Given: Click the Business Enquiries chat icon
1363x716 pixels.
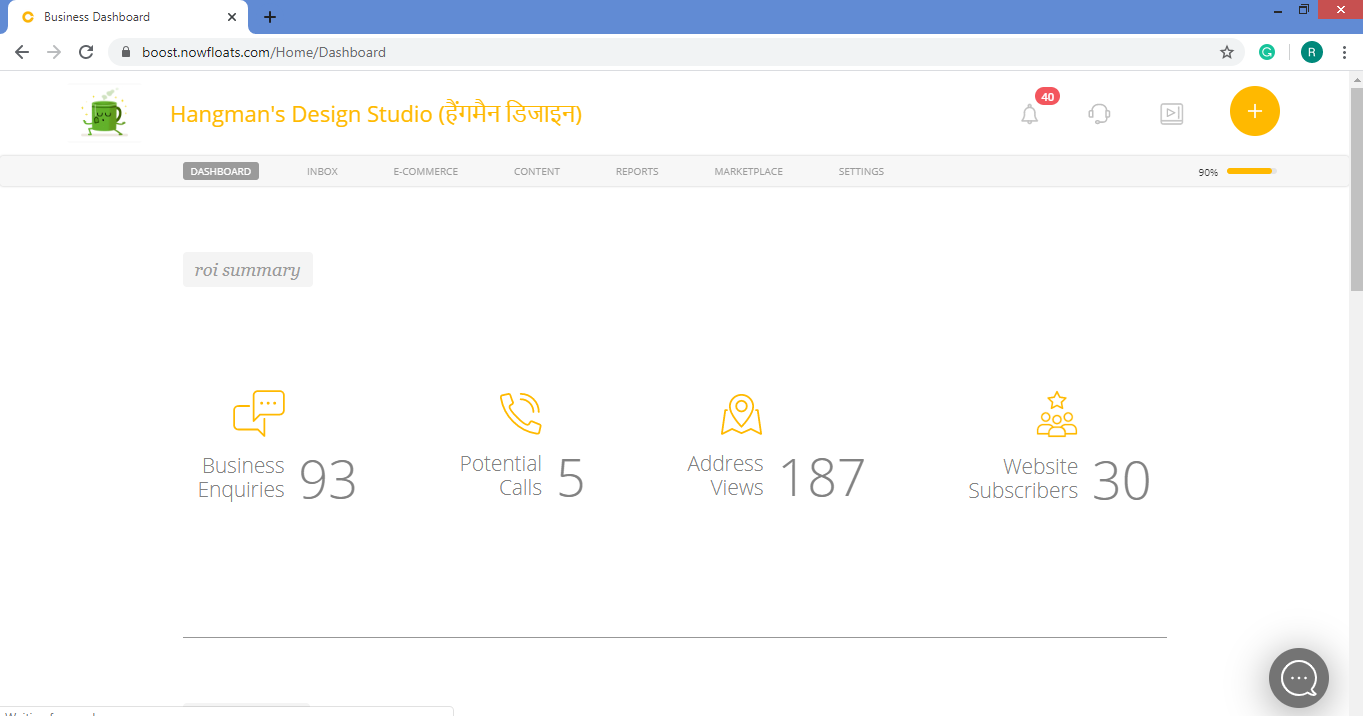Looking at the screenshot, I should pyautogui.click(x=259, y=411).
